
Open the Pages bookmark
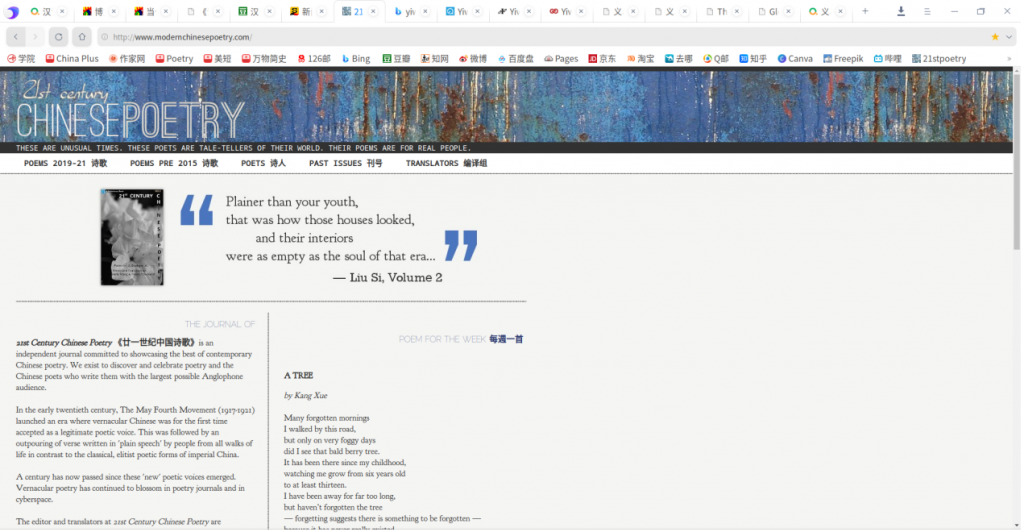coord(561,59)
